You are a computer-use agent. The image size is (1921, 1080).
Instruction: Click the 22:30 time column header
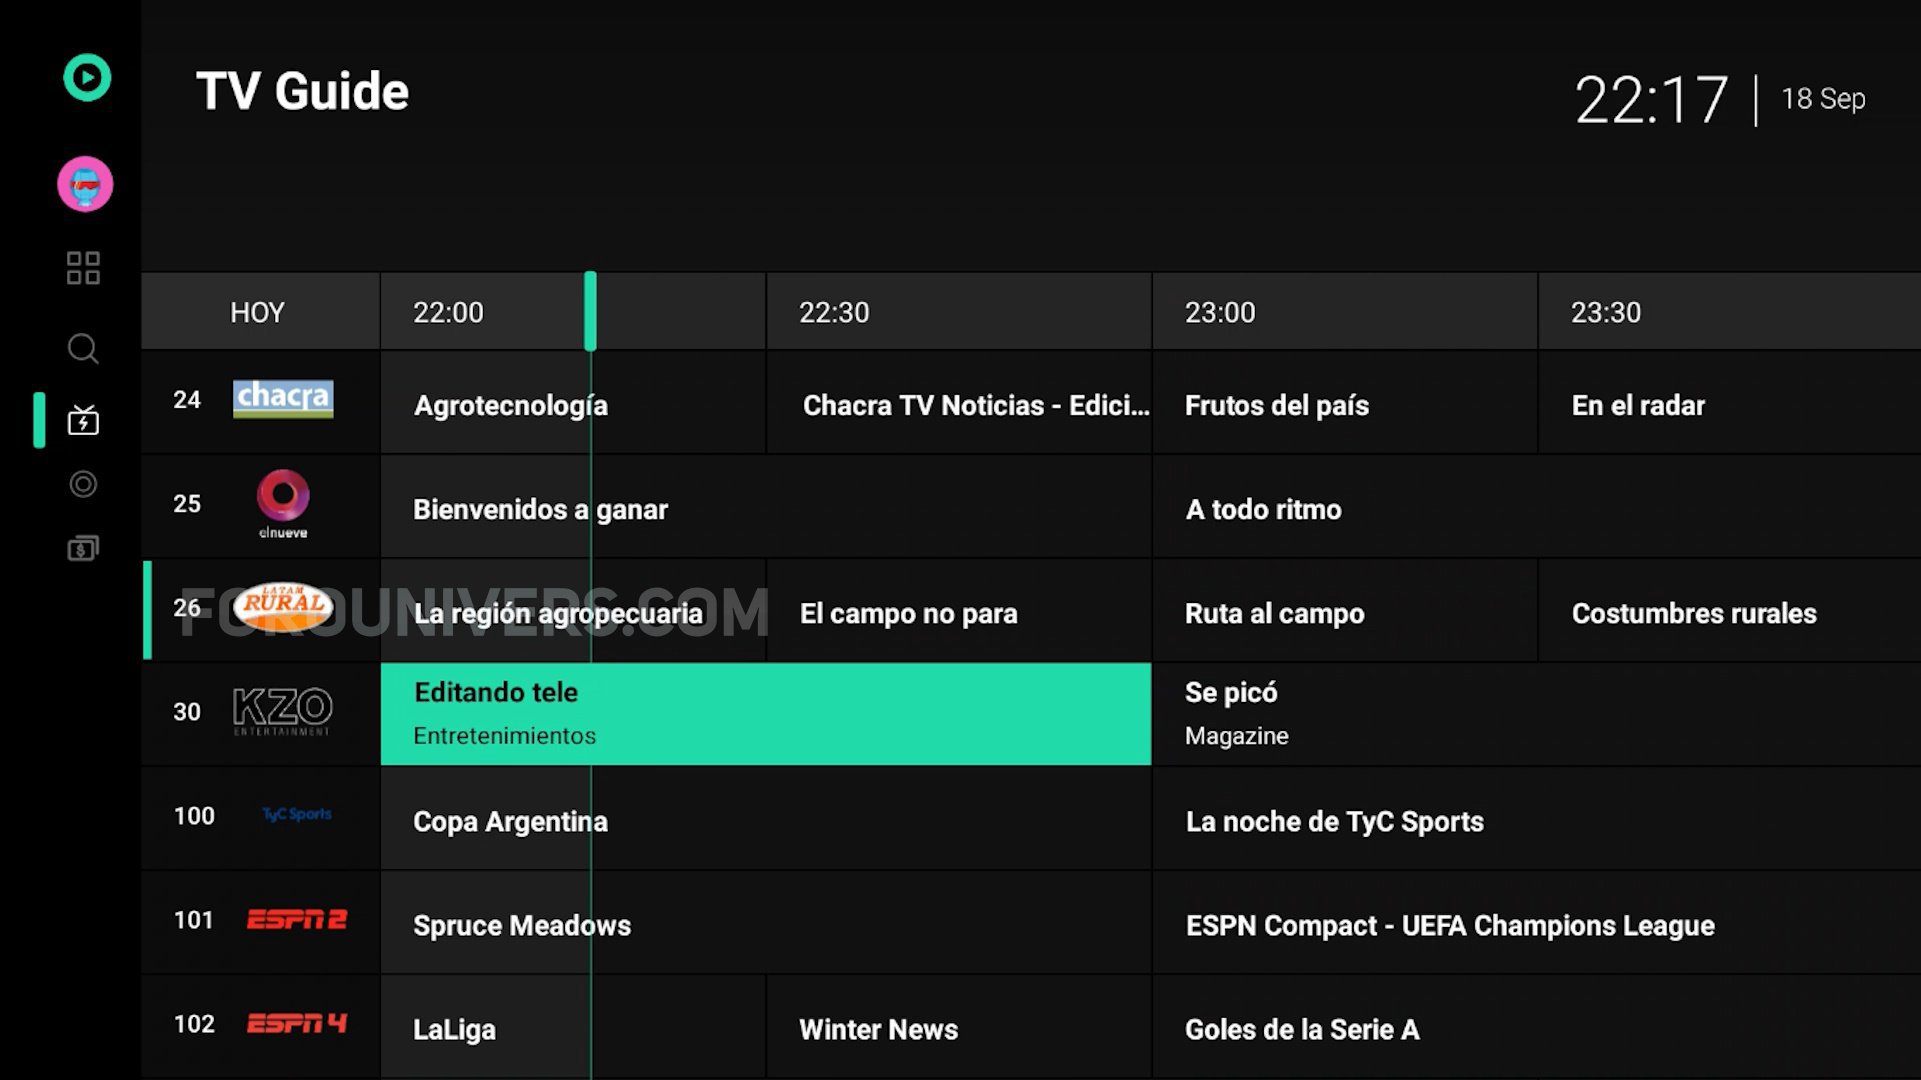click(x=833, y=312)
